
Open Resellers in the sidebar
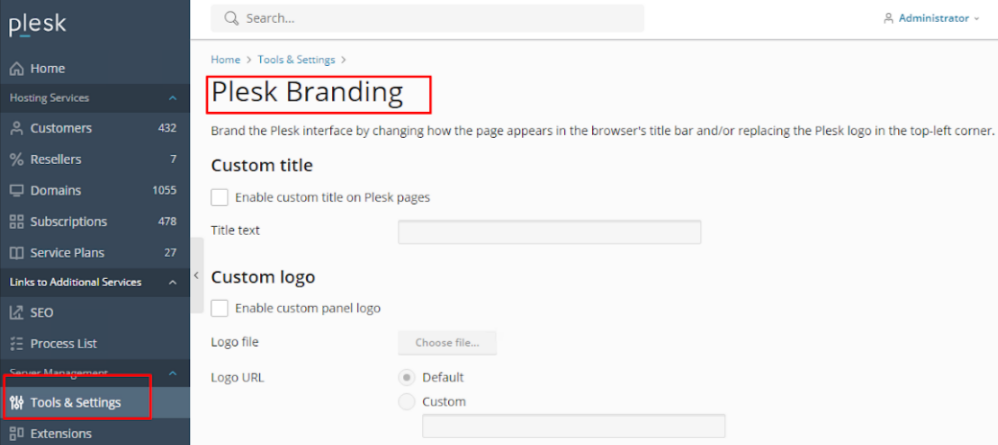pos(95,159)
